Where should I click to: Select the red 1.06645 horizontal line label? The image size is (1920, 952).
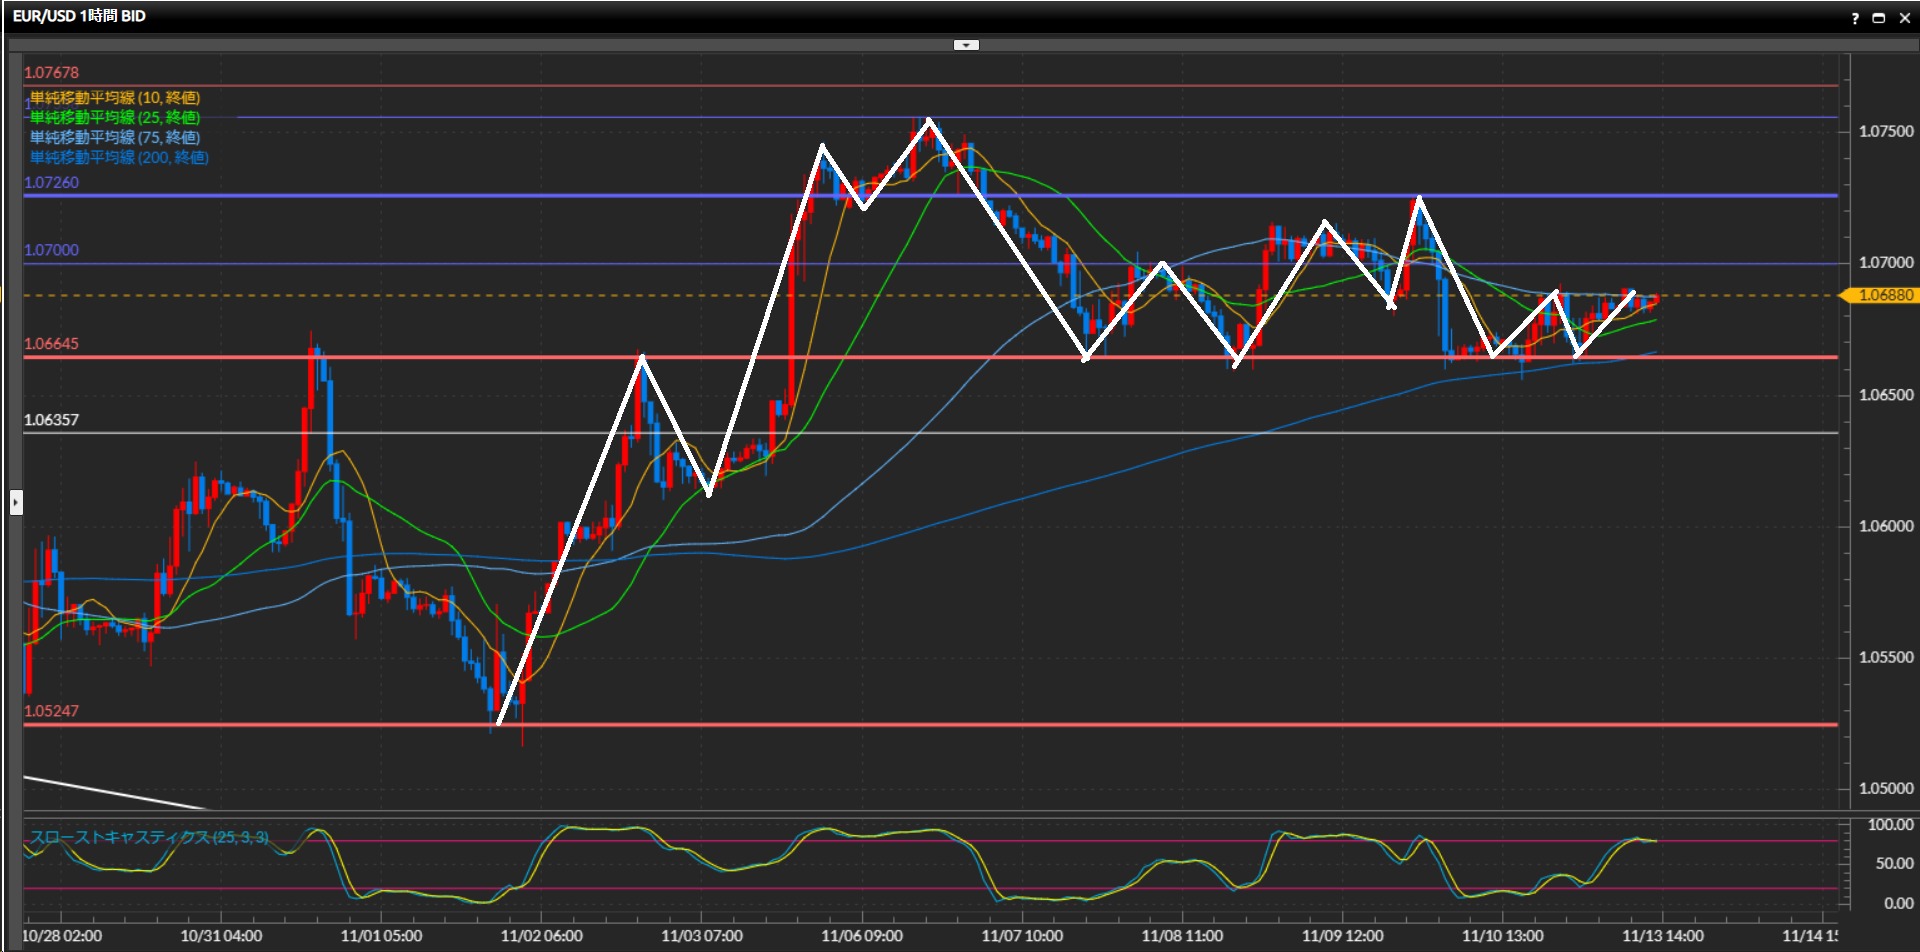point(51,344)
